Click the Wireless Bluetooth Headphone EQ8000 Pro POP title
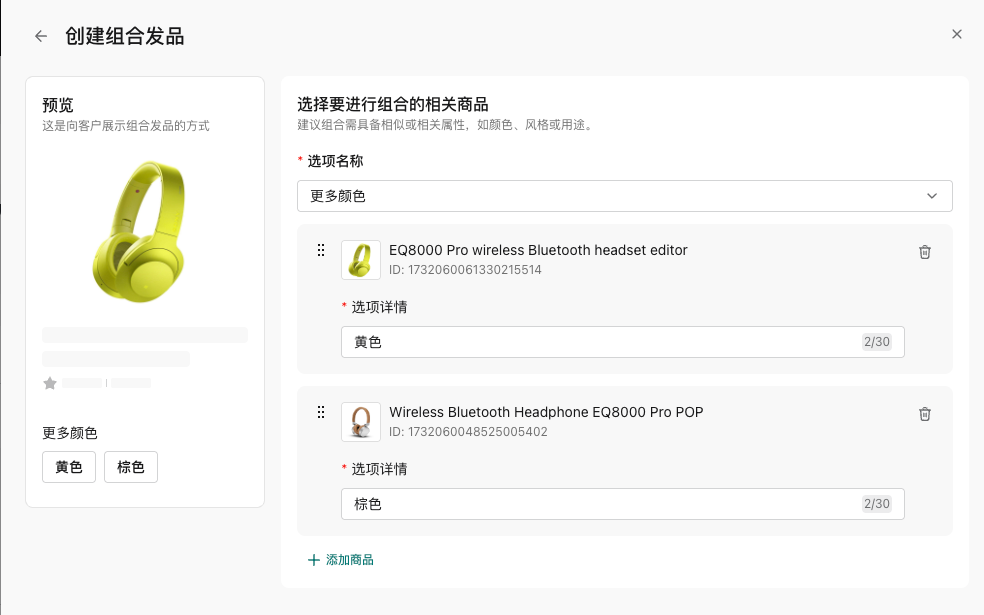This screenshot has width=984, height=615. tap(546, 412)
